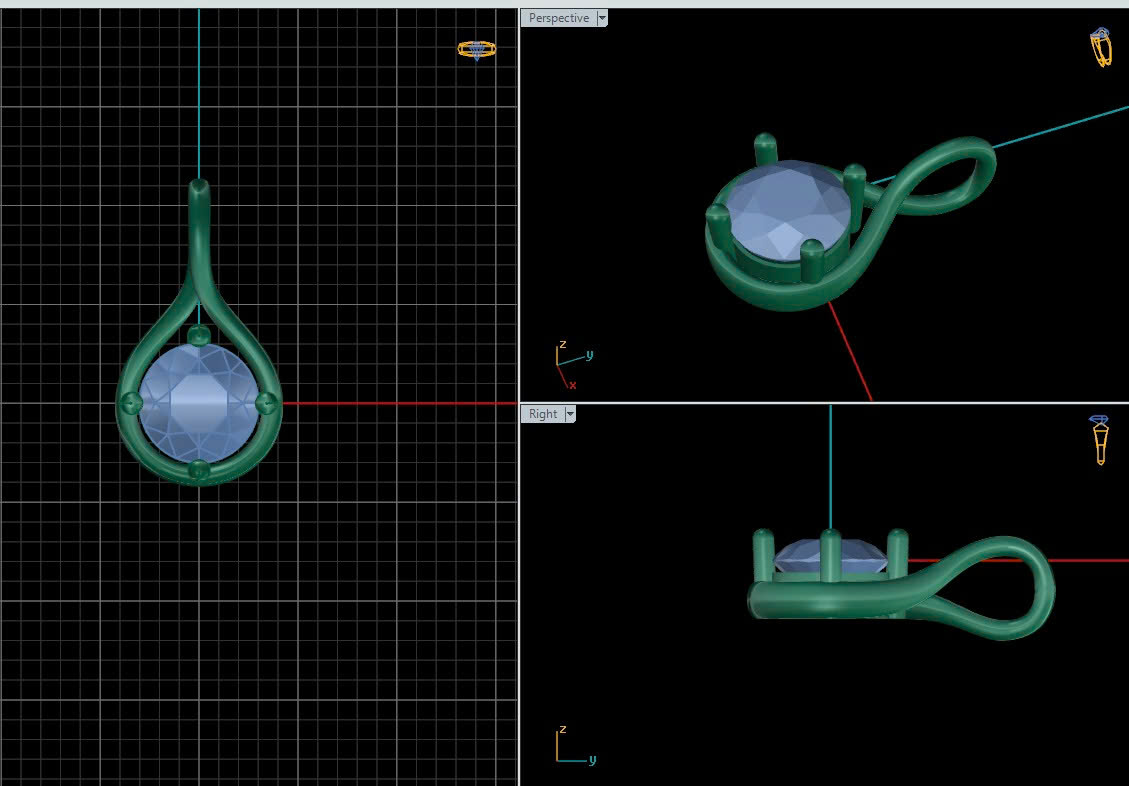Select the Right viewport title
1129x786 pixels.
click(x=543, y=414)
